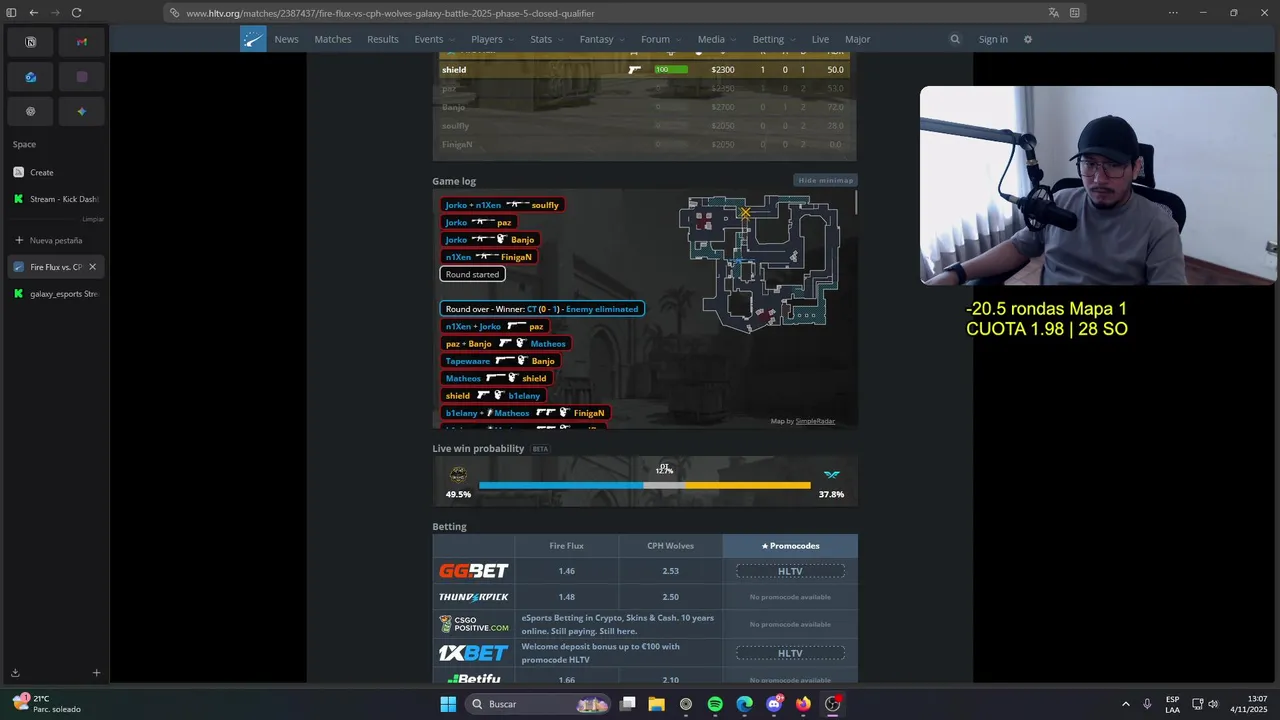Screen dimensions: 1280x720
Task: Show hidden system tray icons chevron
Action: coord(1126,704)
